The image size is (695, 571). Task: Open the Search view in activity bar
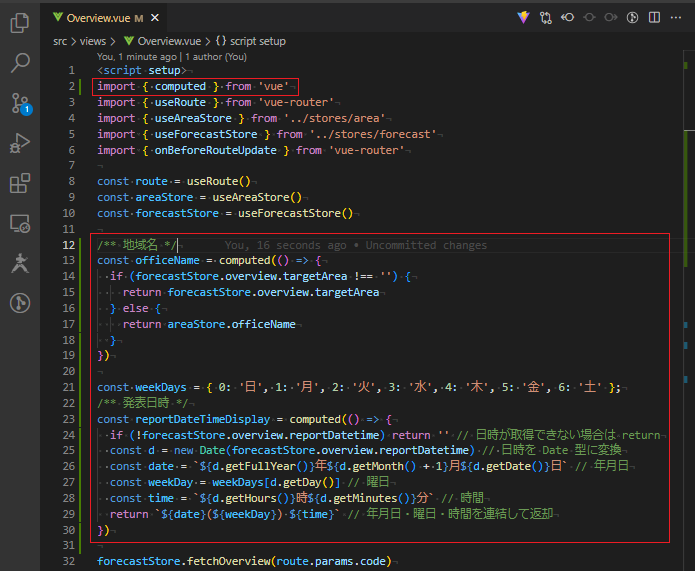point(20,63)
